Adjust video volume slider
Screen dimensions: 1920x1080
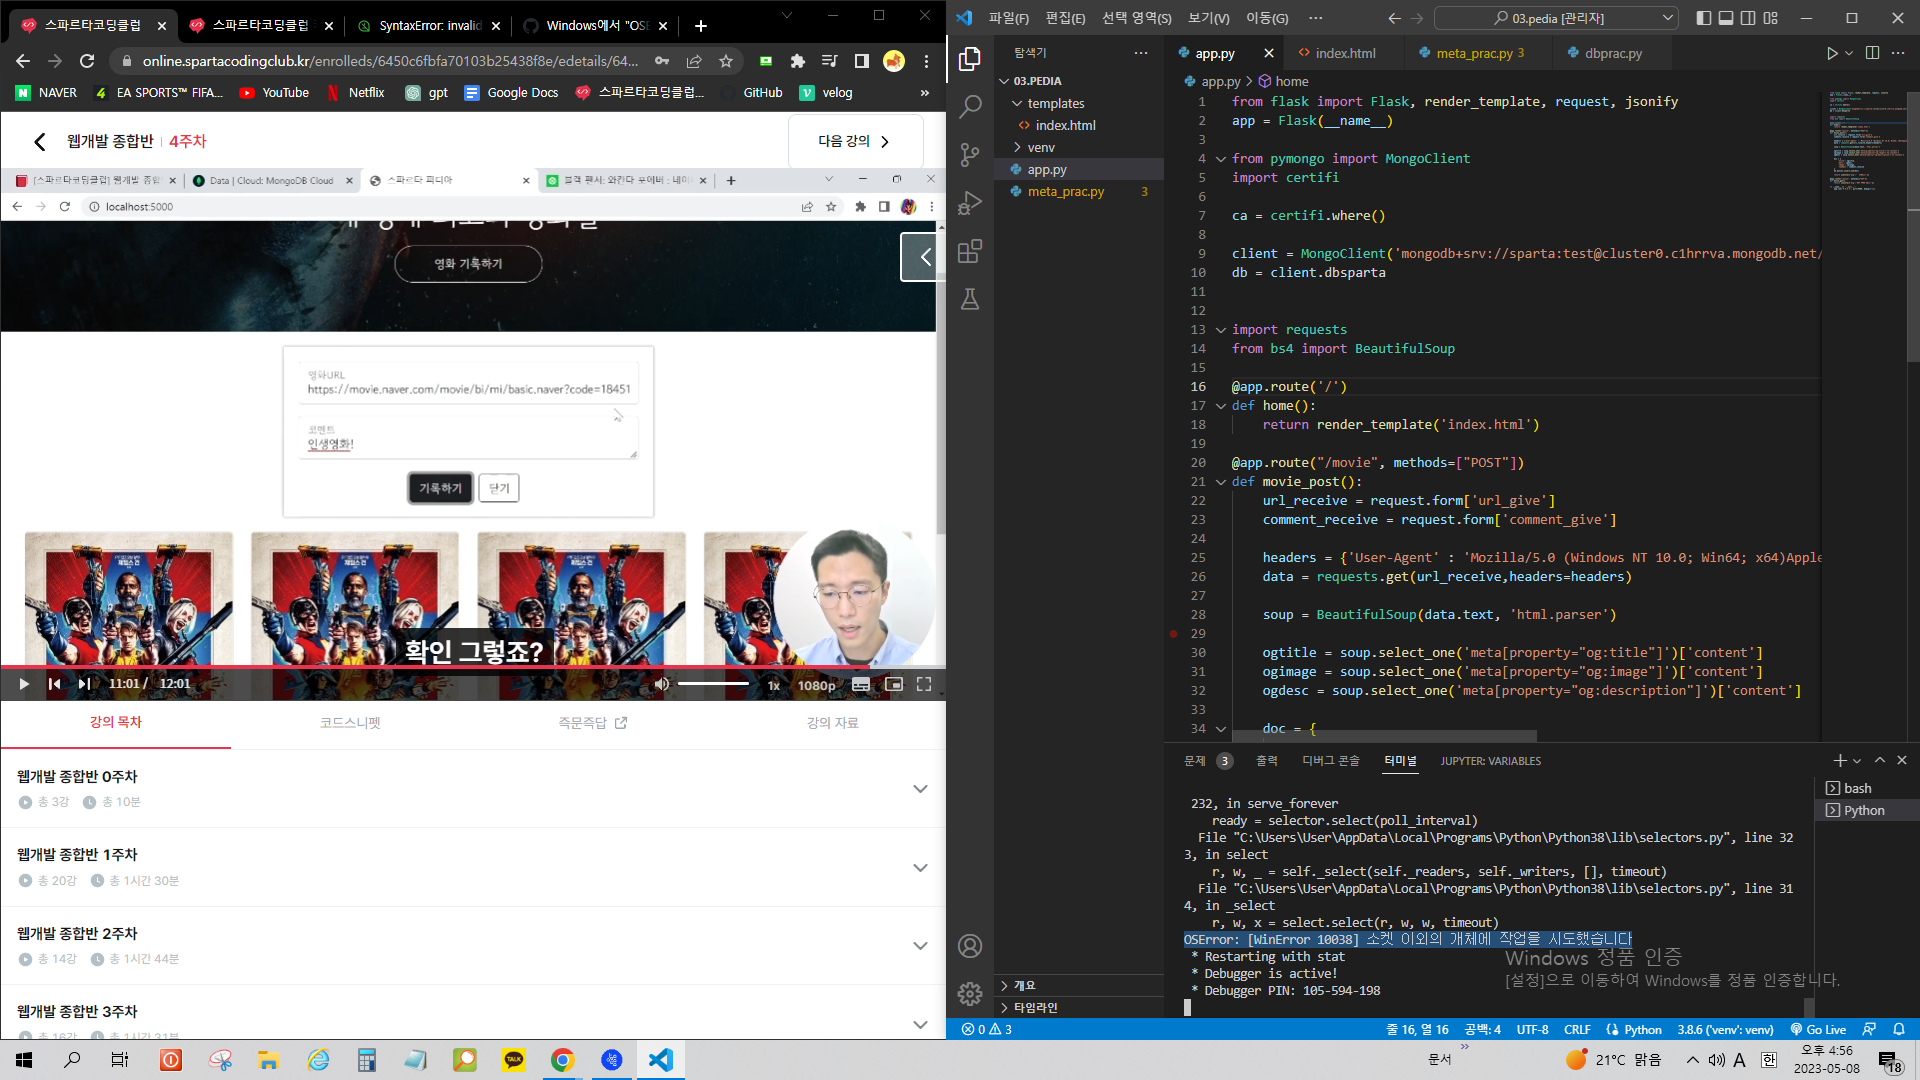tap(713, 684)
